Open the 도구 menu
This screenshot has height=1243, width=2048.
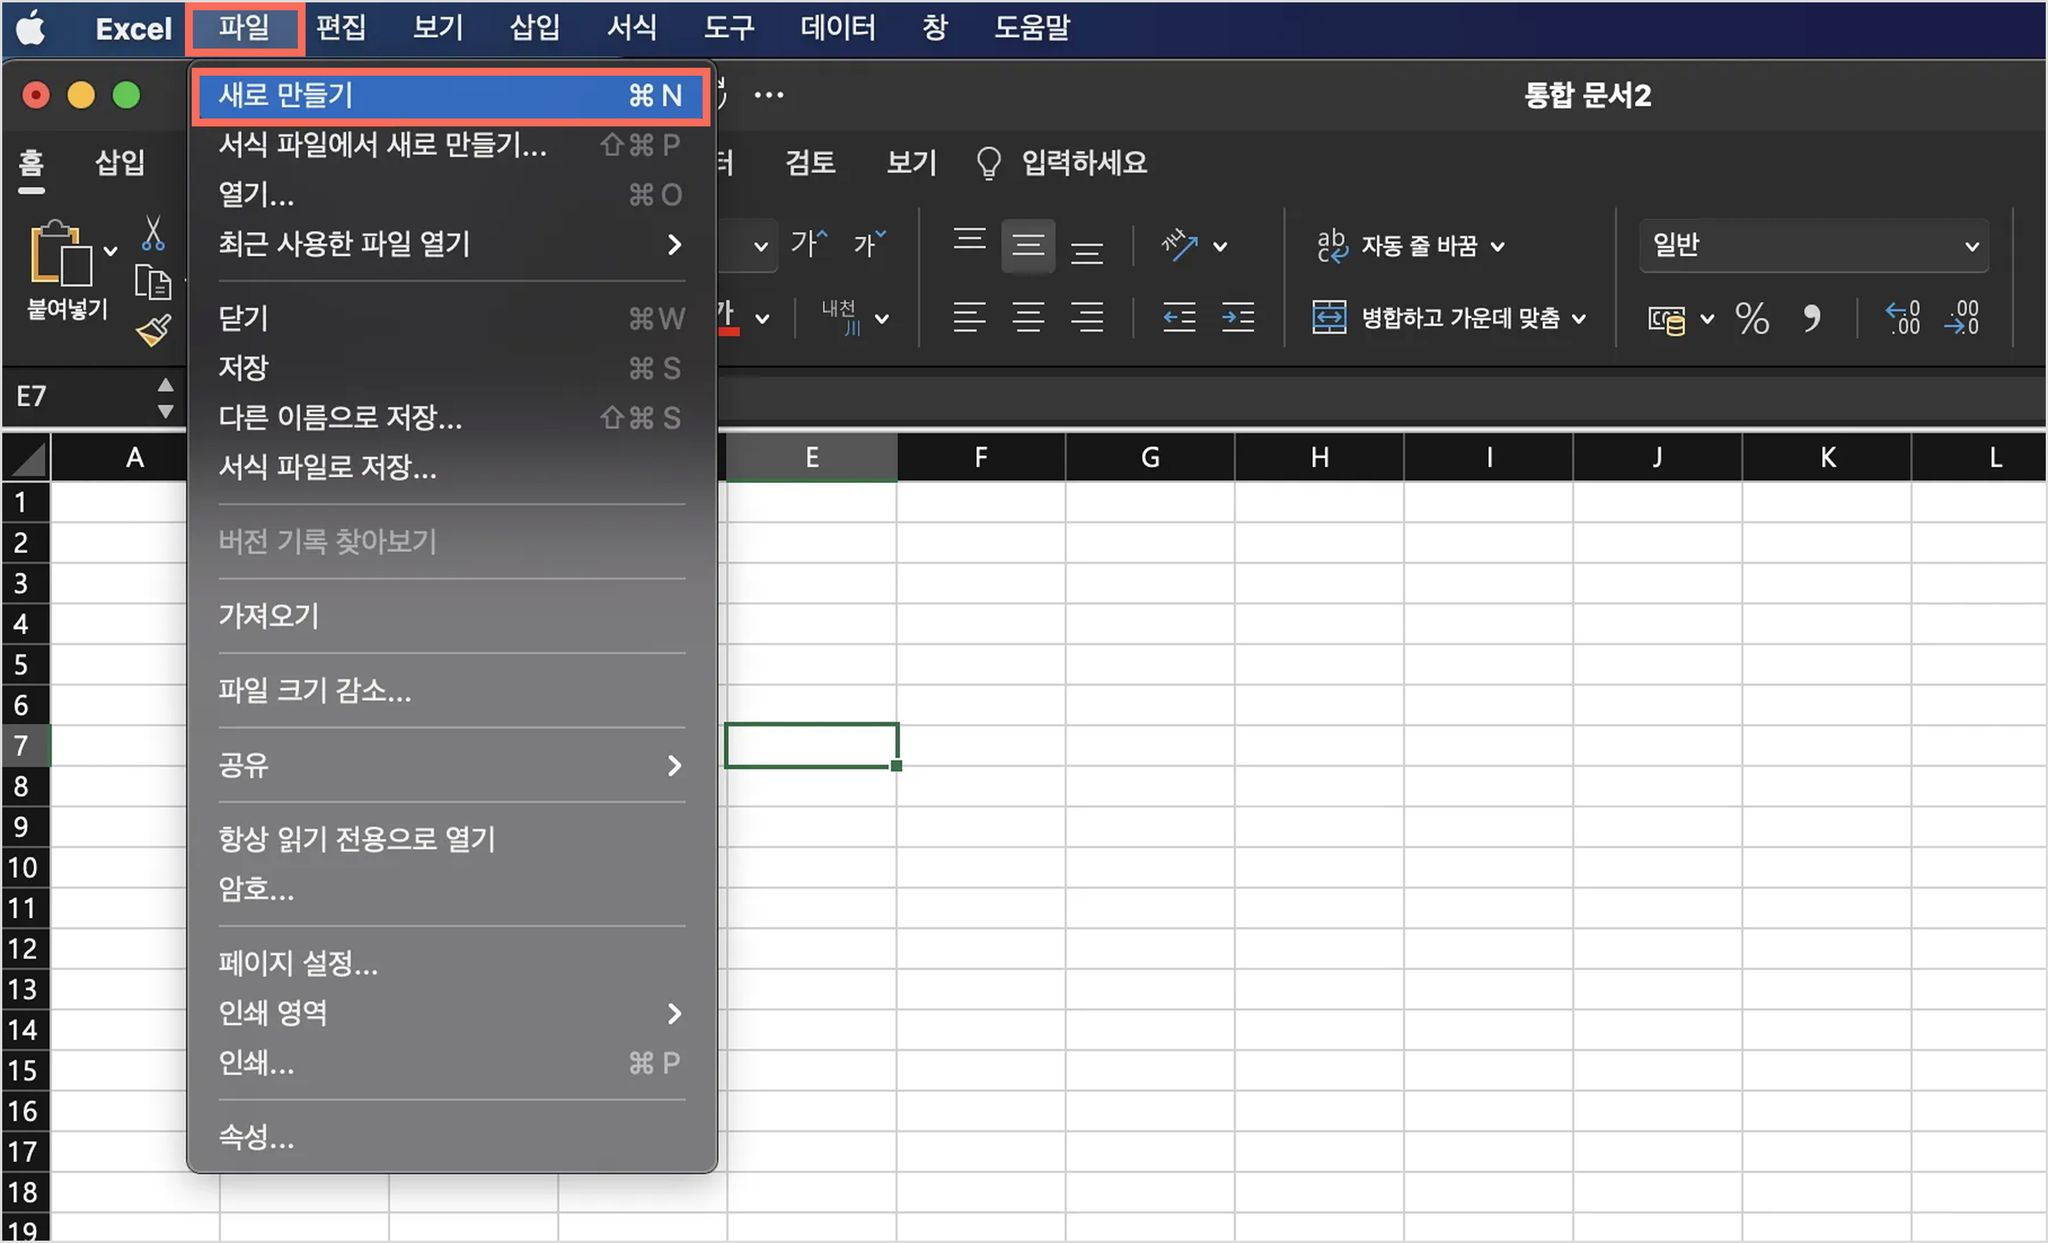[x=729, y=28]
